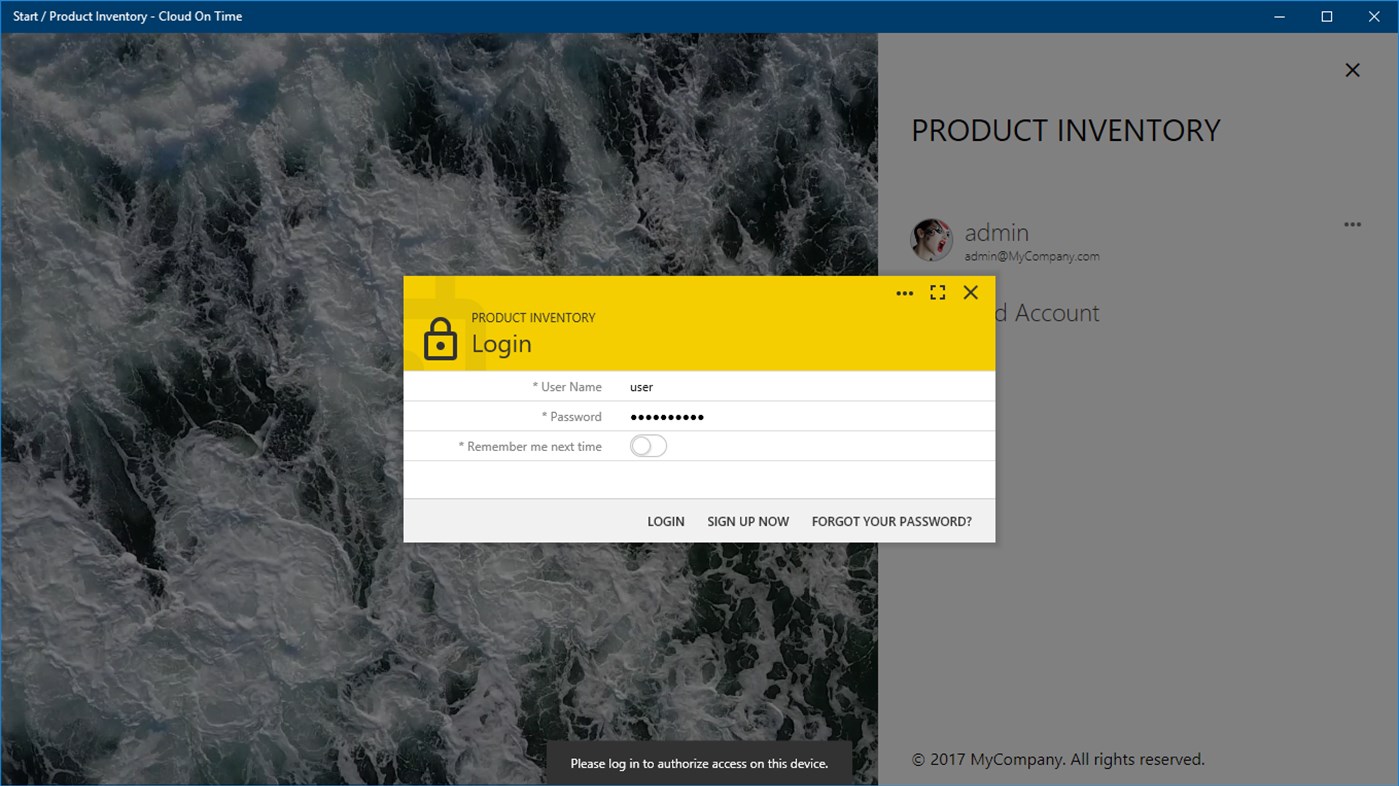
Task: Select SIGN UP NOW
Action: coord(748,521)
